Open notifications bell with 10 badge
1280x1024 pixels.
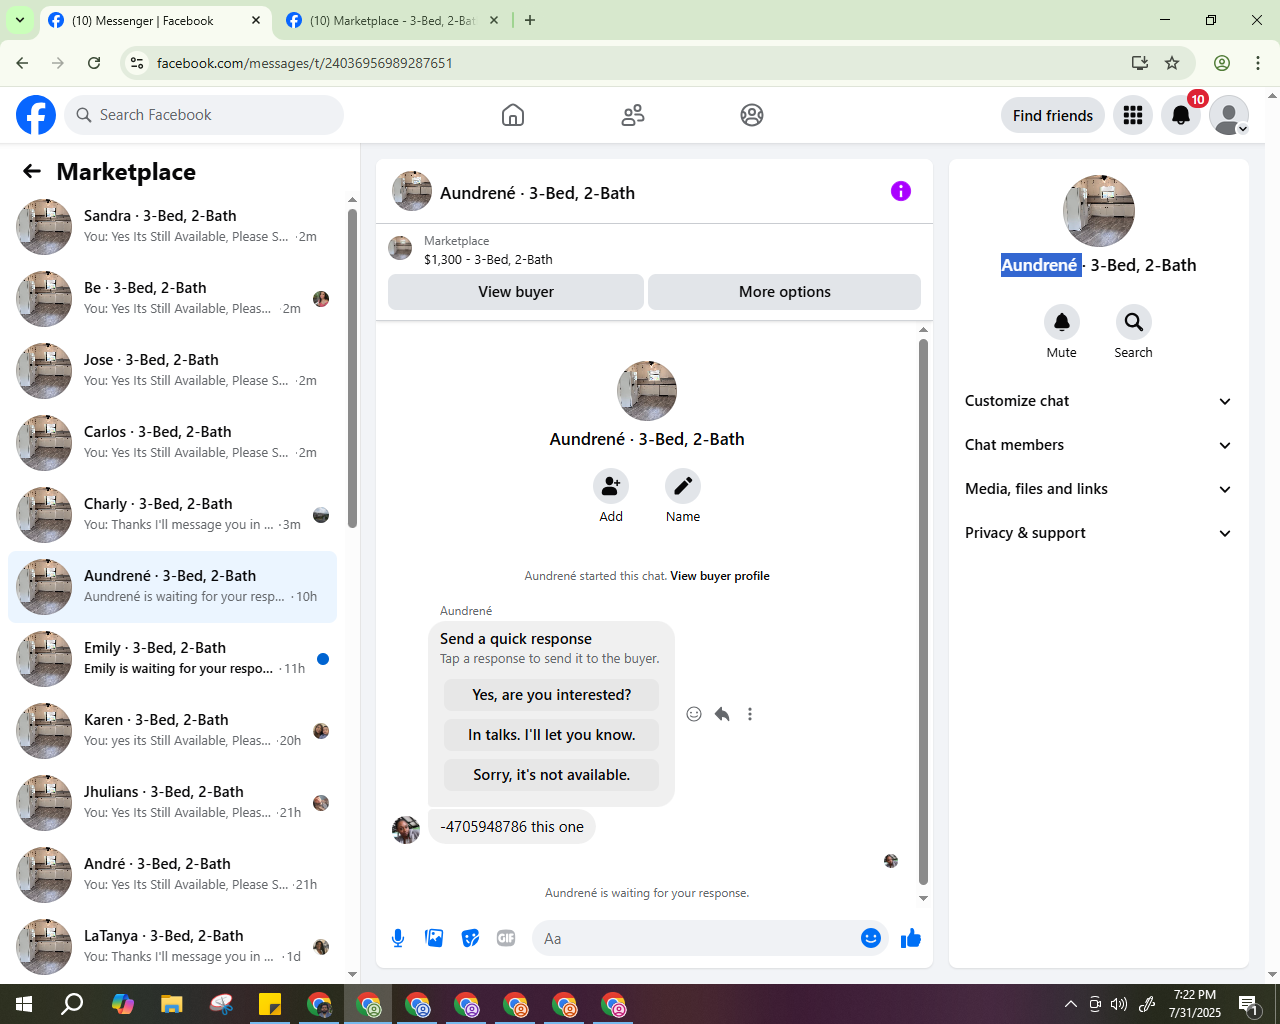(x=1181, y=115)
